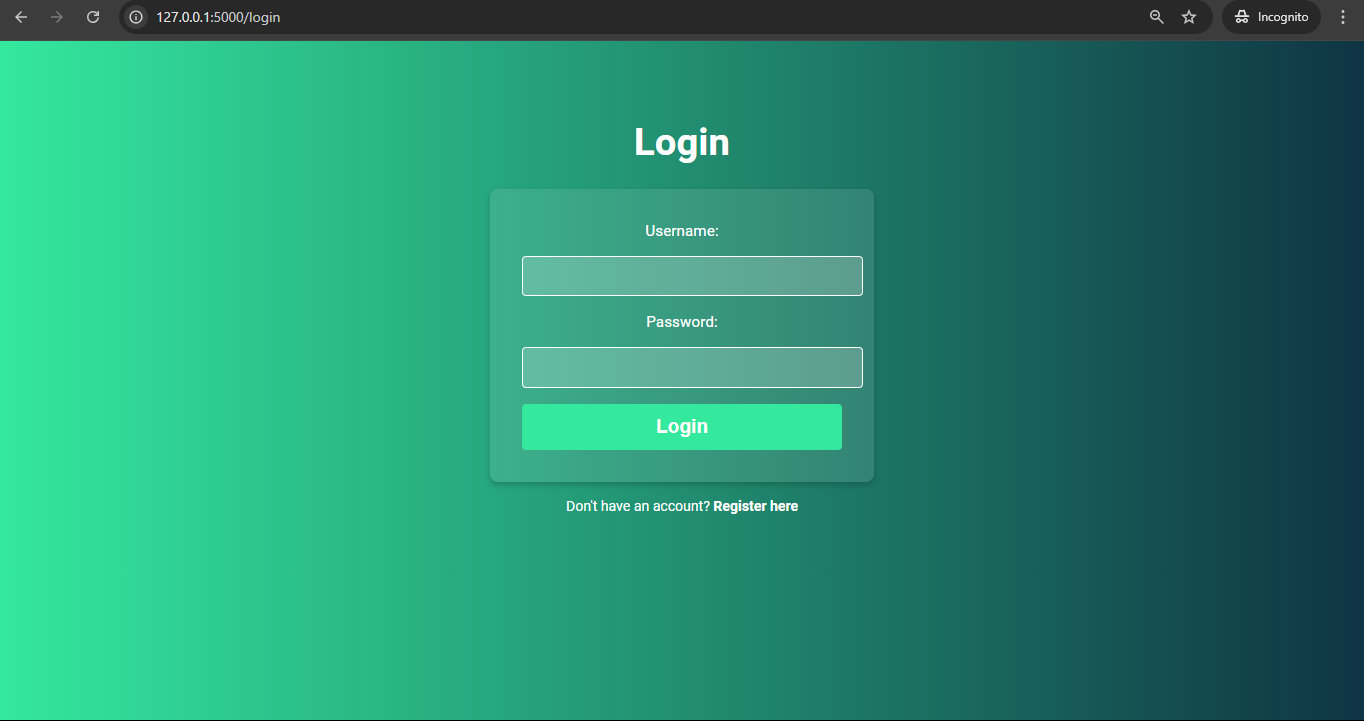
Task: Follow the Register here link
Action: 755,506
